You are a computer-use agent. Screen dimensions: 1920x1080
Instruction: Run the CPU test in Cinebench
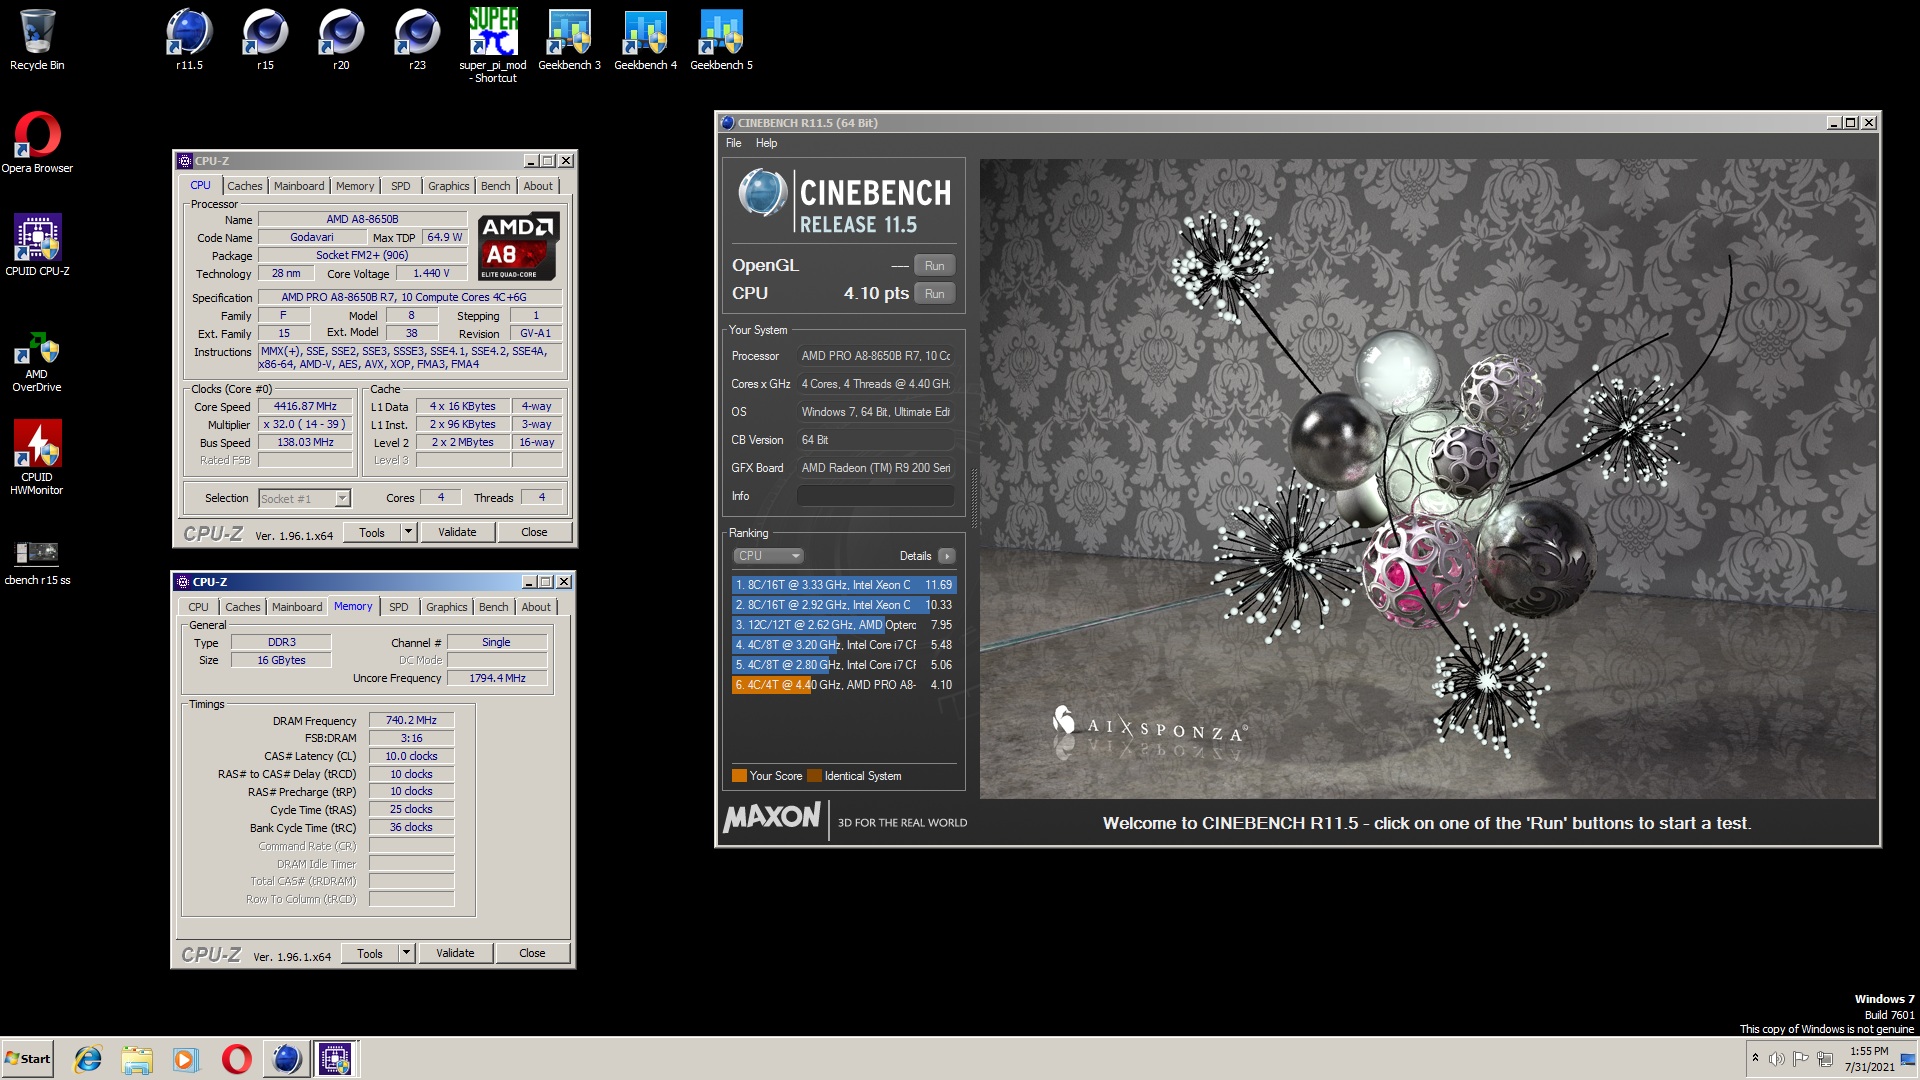(x=934, y=294)
